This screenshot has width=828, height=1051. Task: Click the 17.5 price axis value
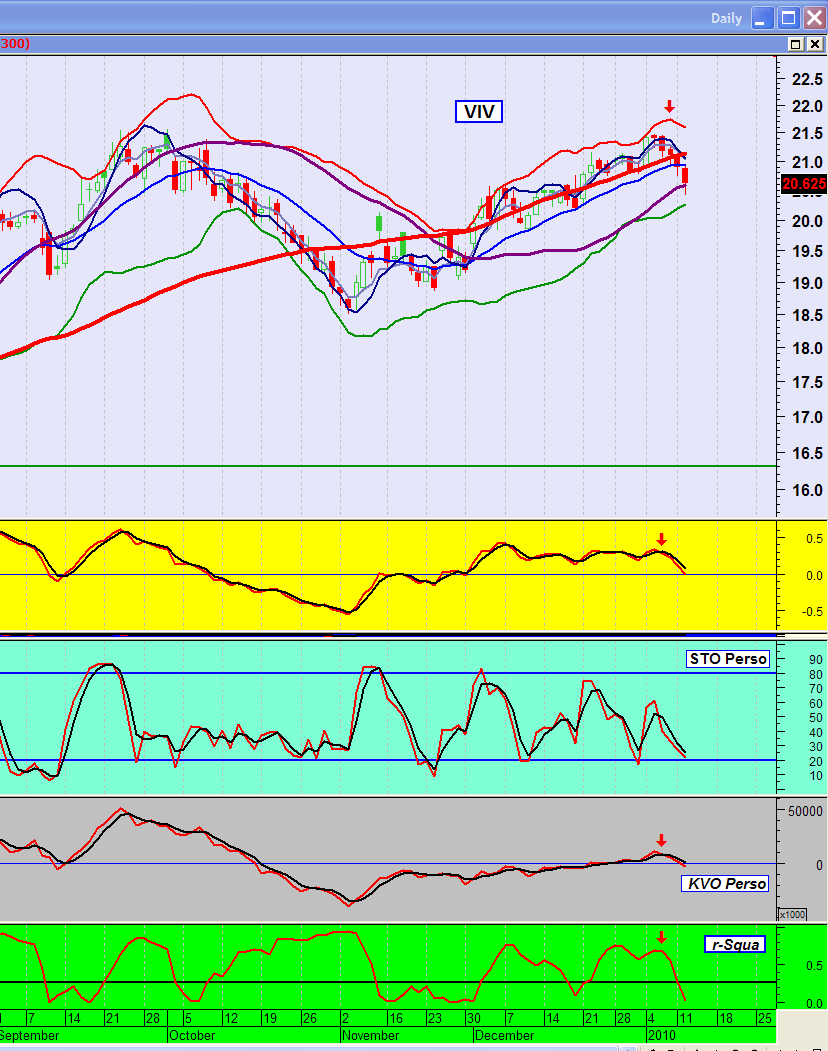click(807, 382)
